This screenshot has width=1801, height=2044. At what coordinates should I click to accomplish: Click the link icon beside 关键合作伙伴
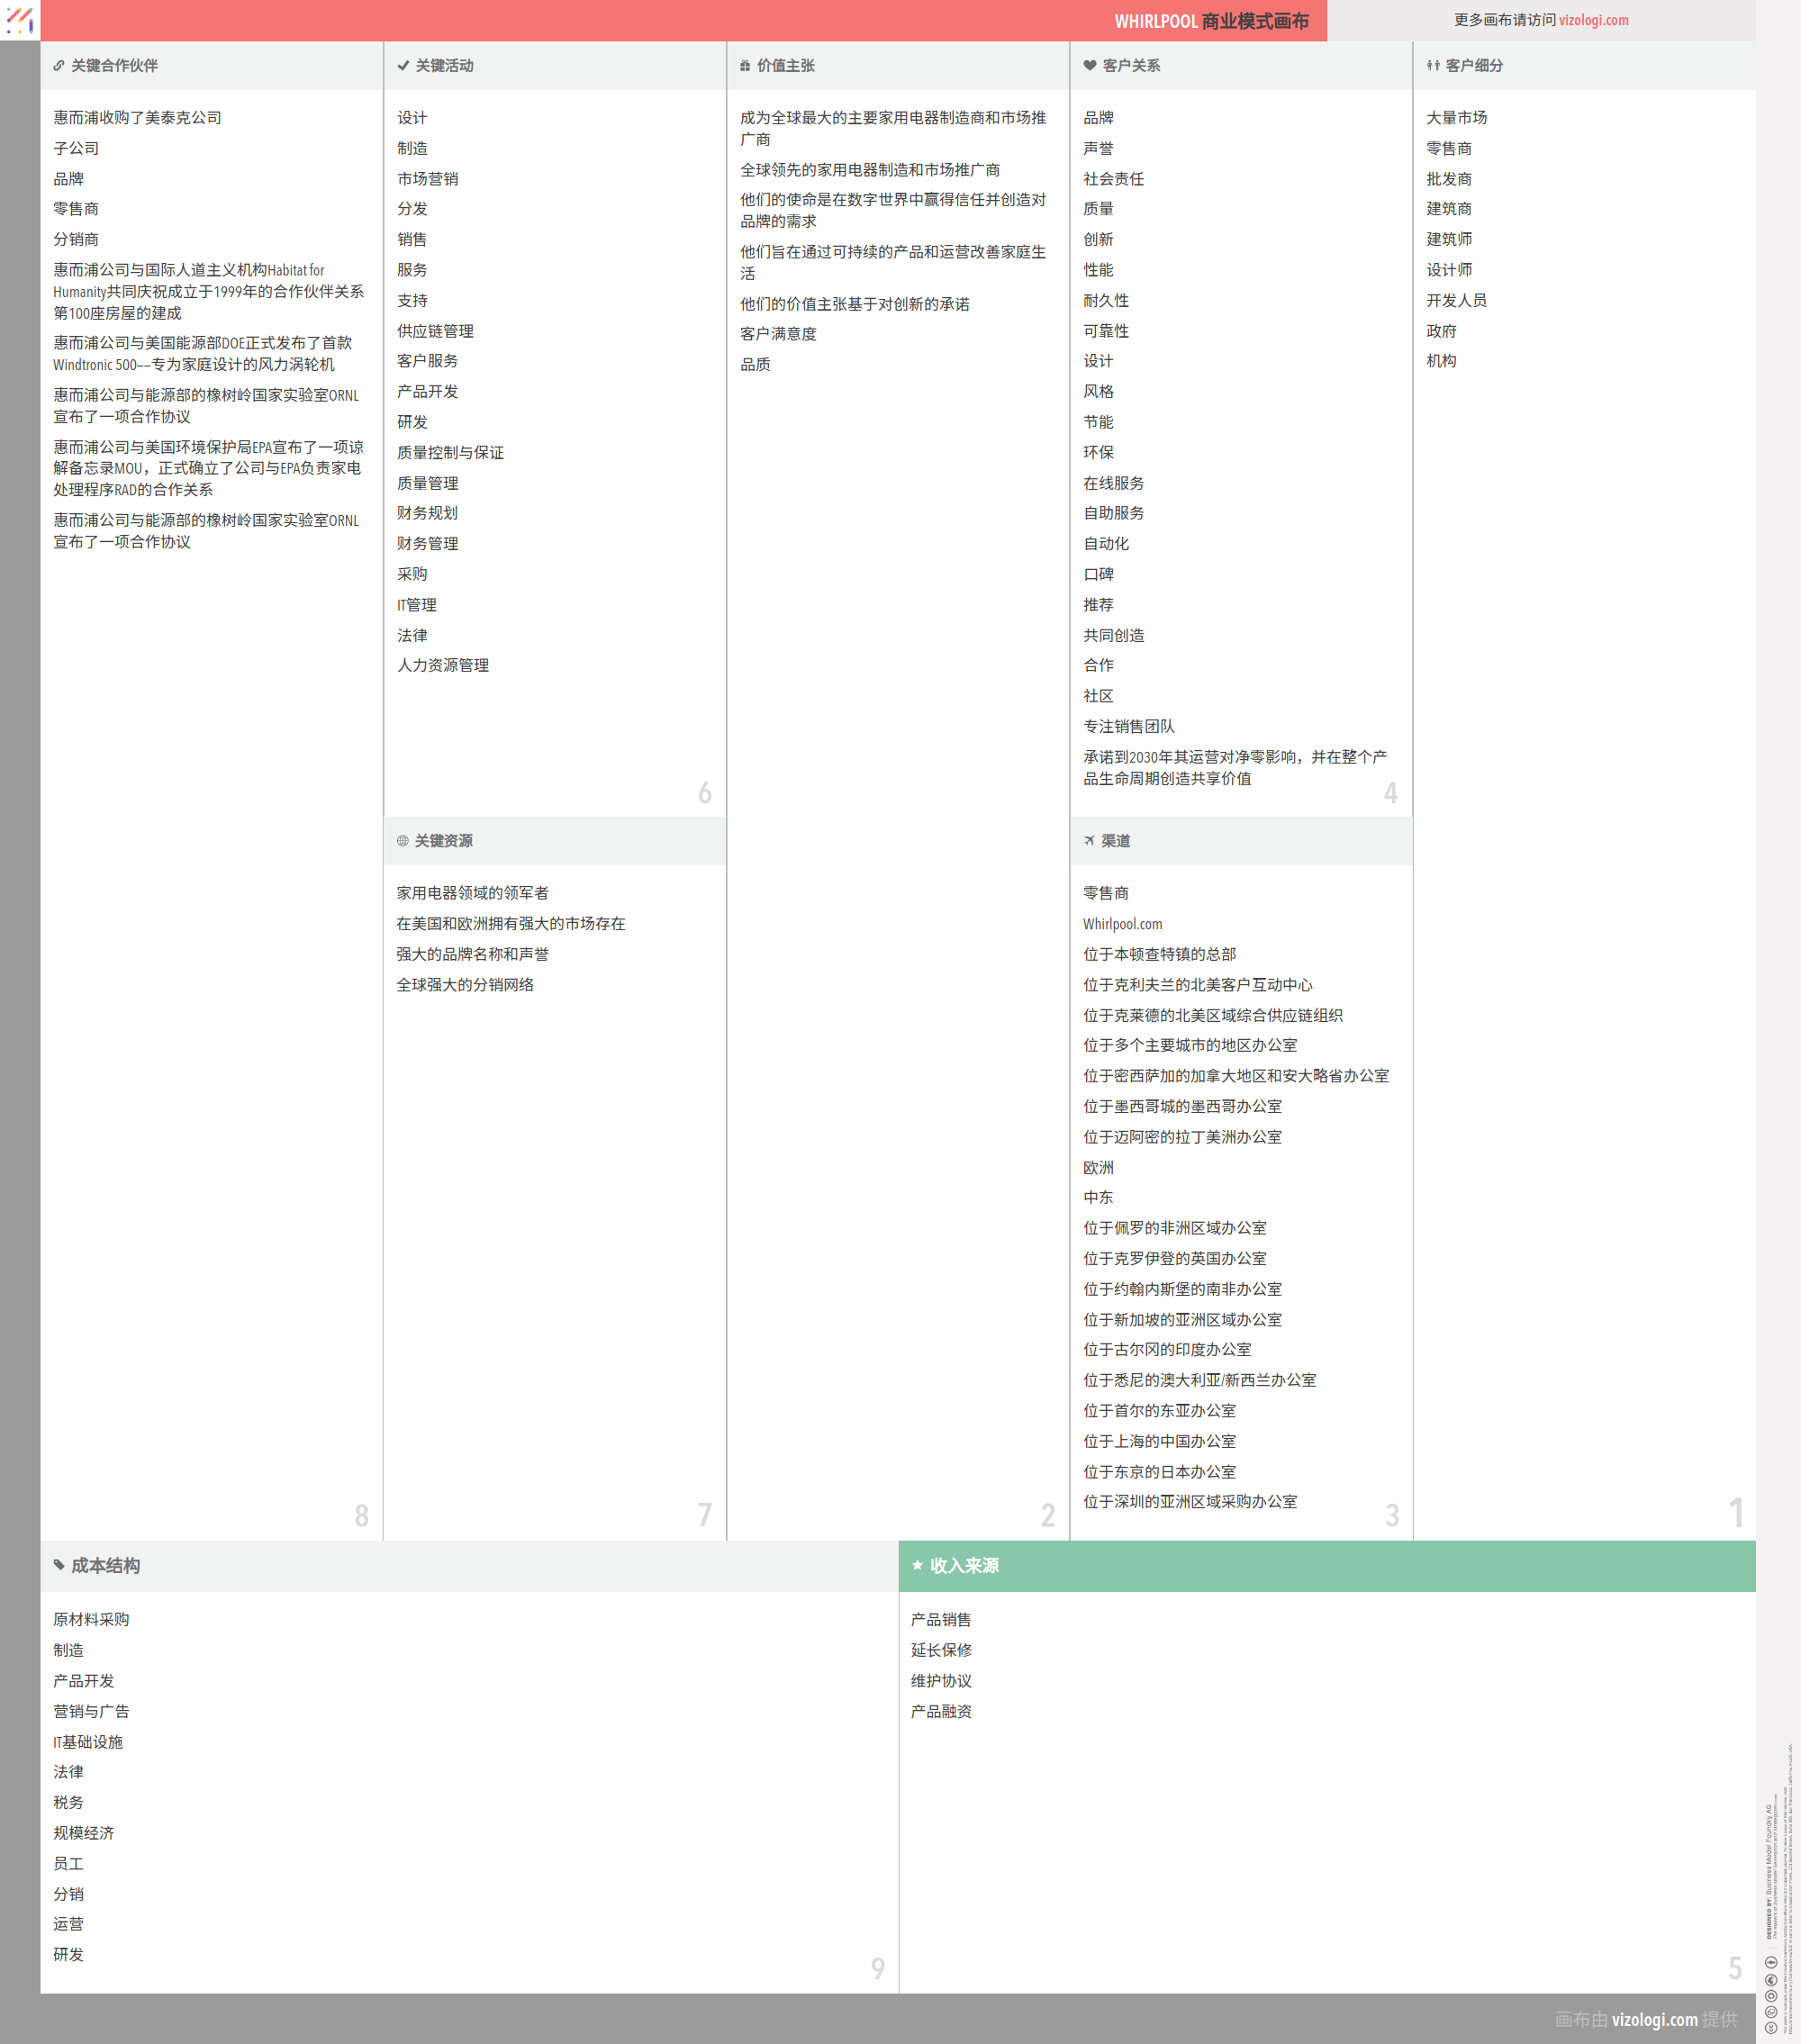pos(59,66)
